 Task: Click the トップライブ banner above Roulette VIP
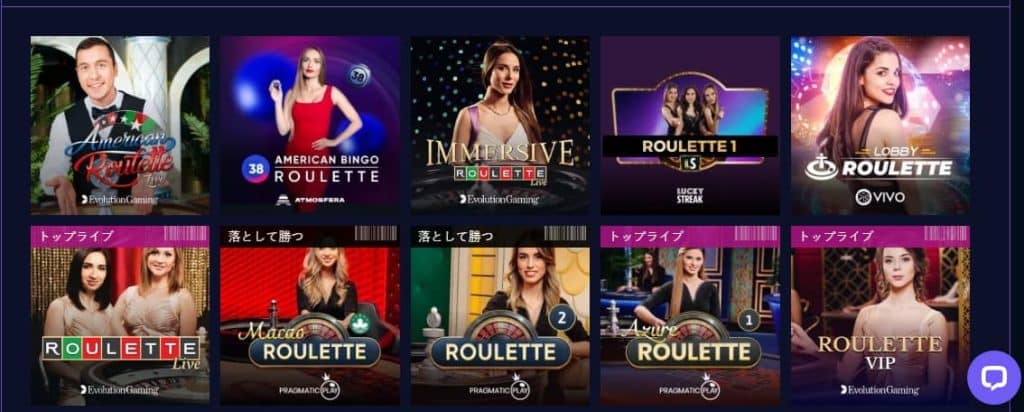point(880,236)
